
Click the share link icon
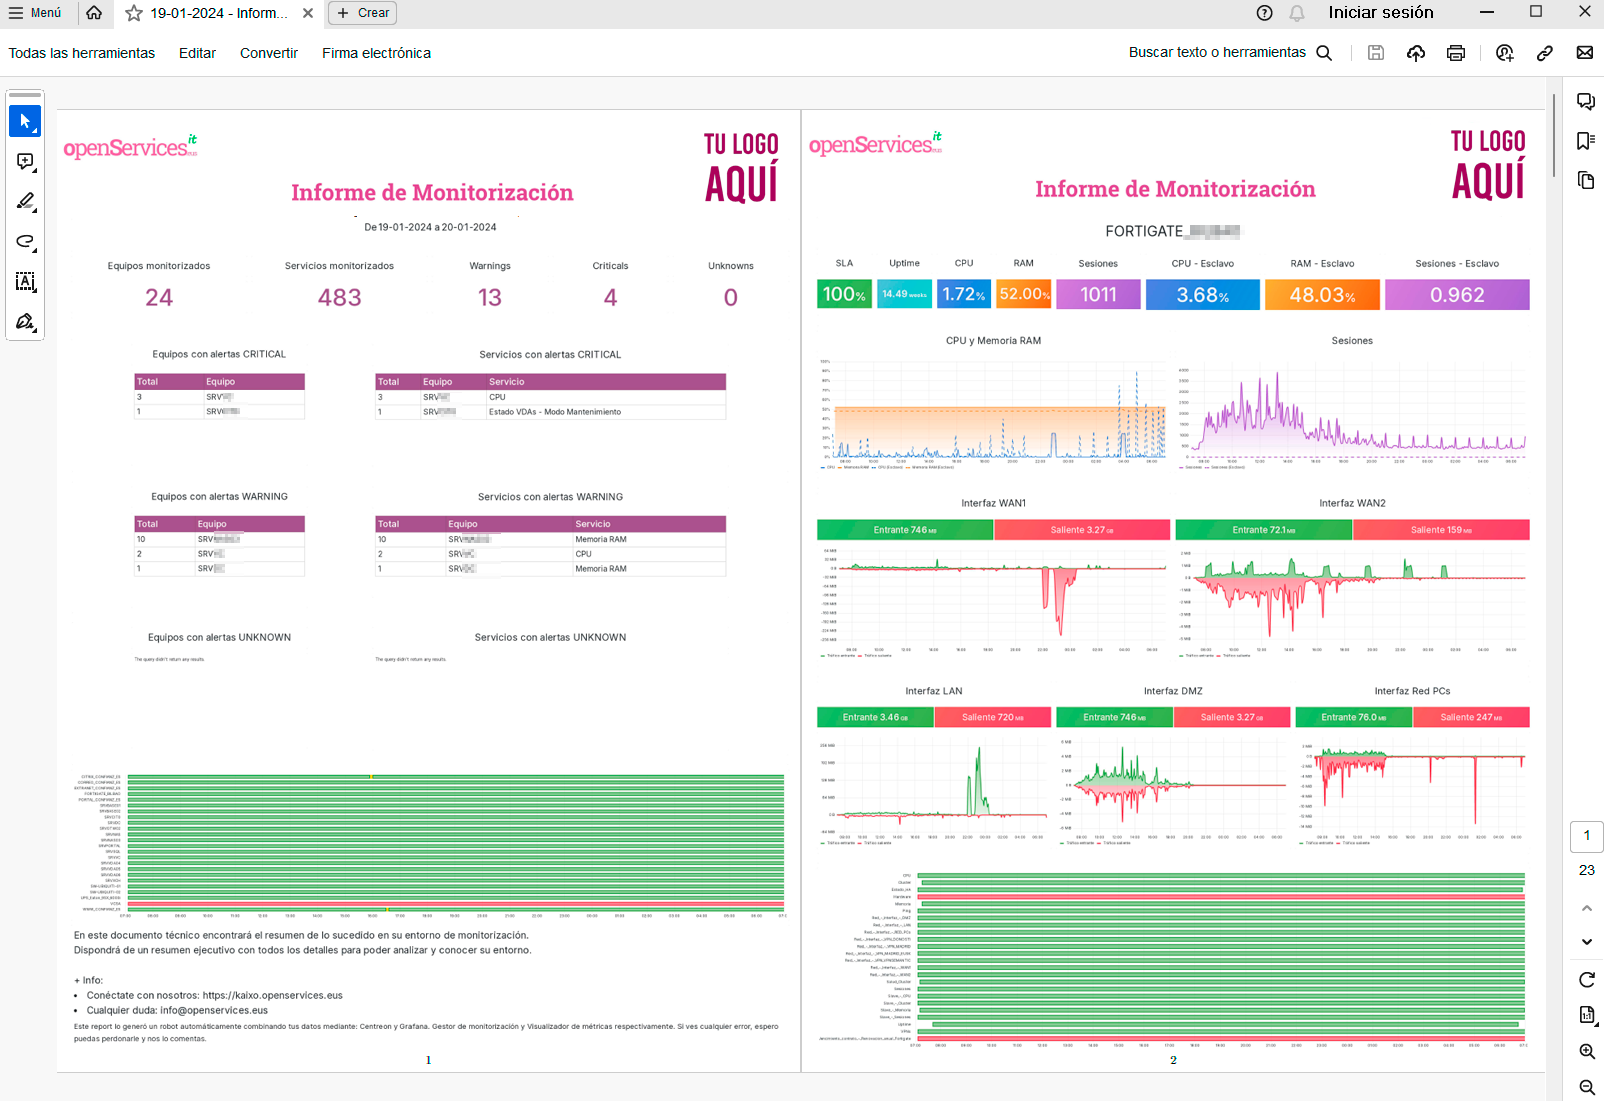coord(1545,53)
